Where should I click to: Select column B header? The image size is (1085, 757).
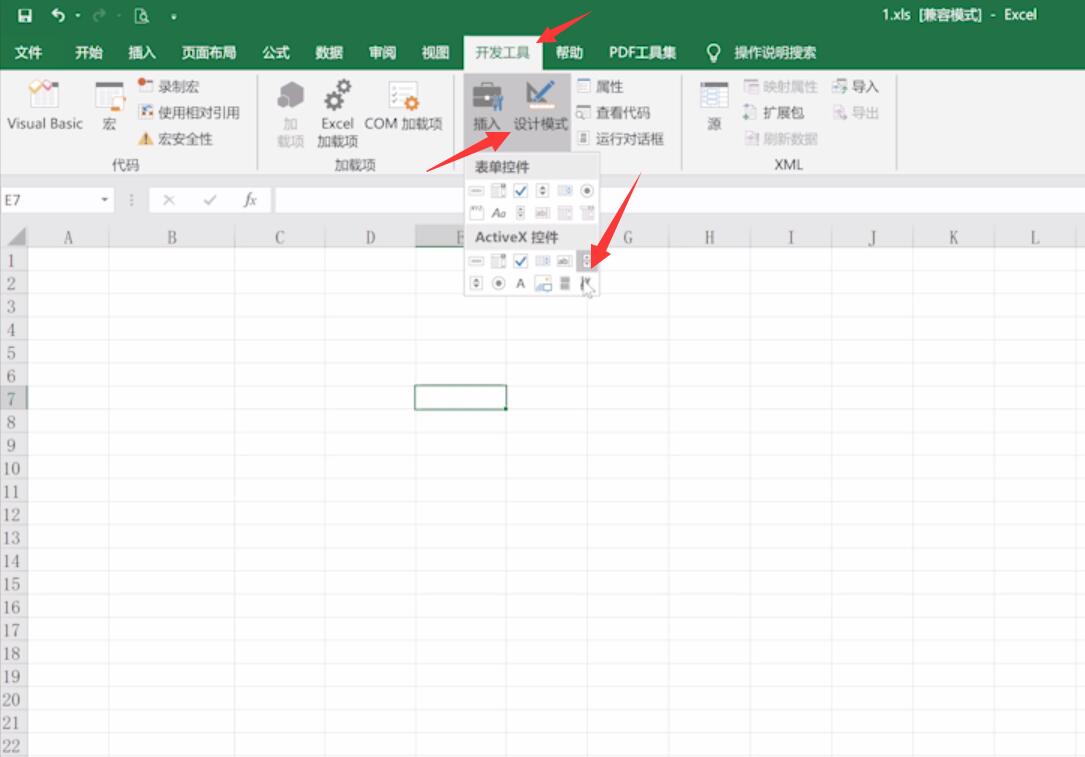(172, 238)
